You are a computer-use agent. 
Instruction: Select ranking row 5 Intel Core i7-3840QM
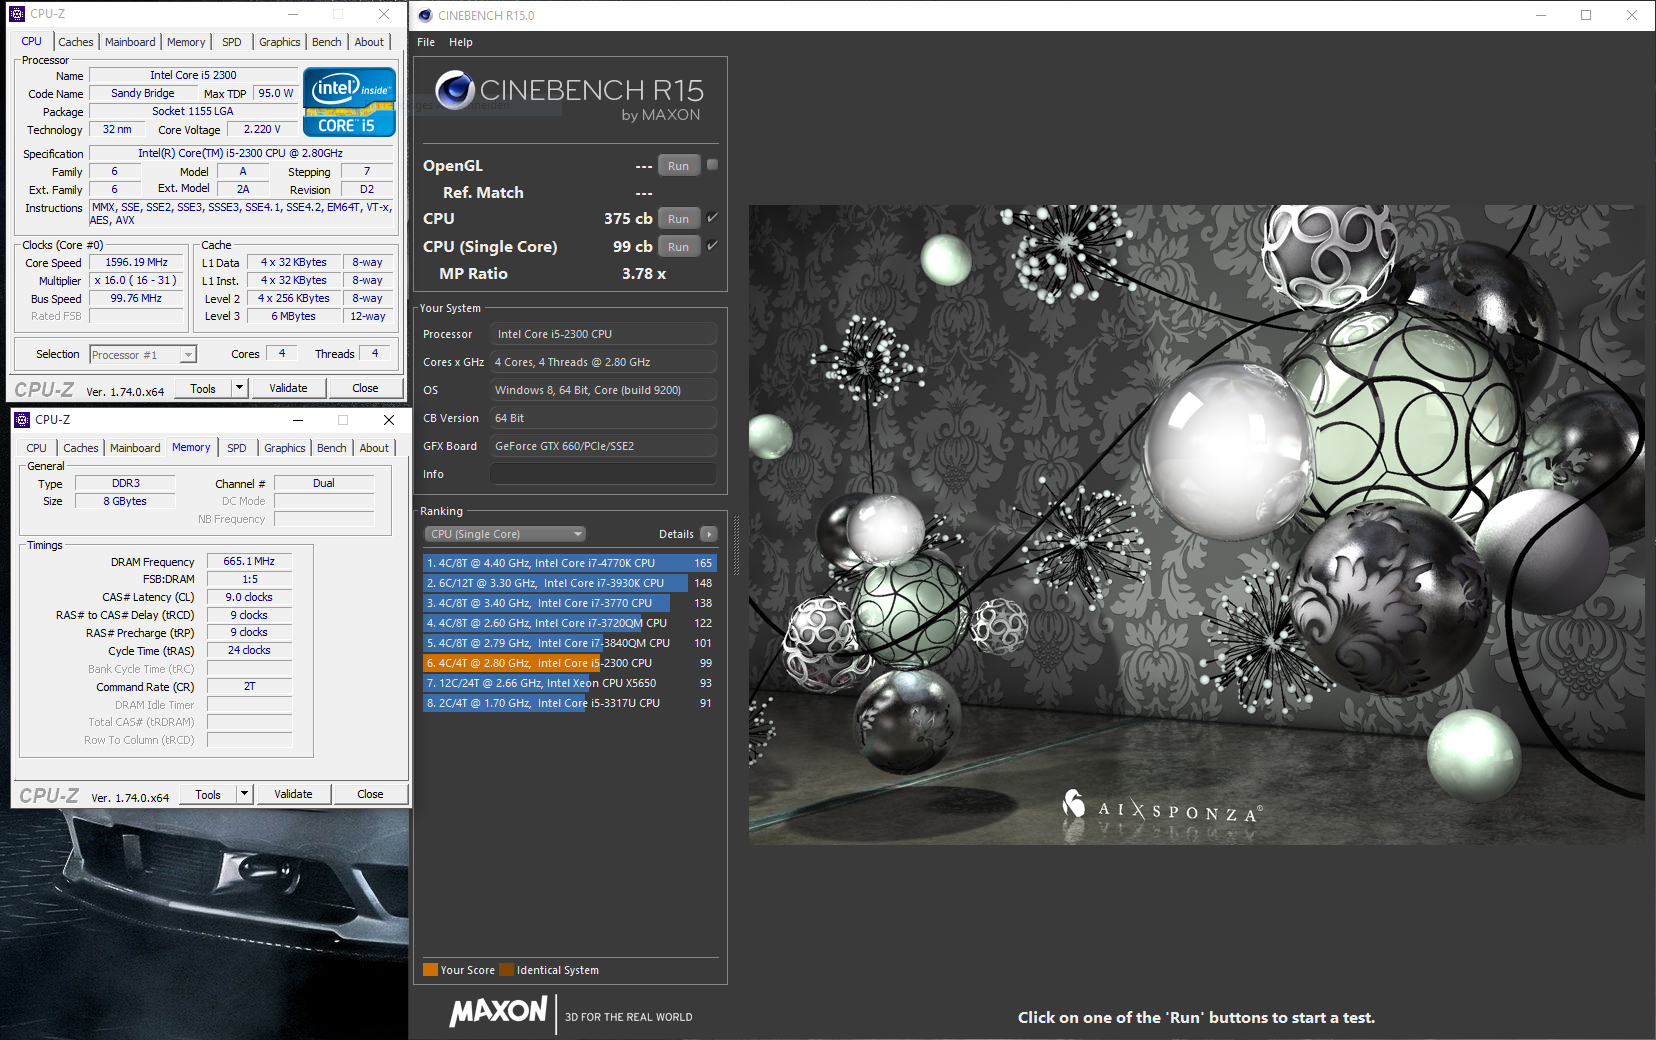tap(569, 643)
